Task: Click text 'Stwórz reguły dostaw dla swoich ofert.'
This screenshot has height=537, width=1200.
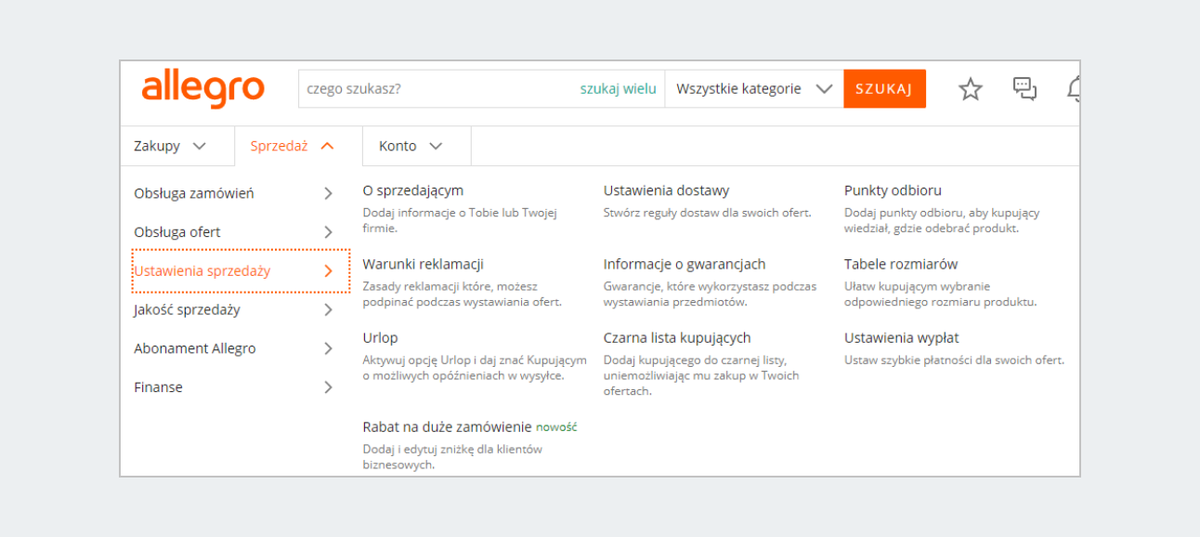Action: pos(708,212)
